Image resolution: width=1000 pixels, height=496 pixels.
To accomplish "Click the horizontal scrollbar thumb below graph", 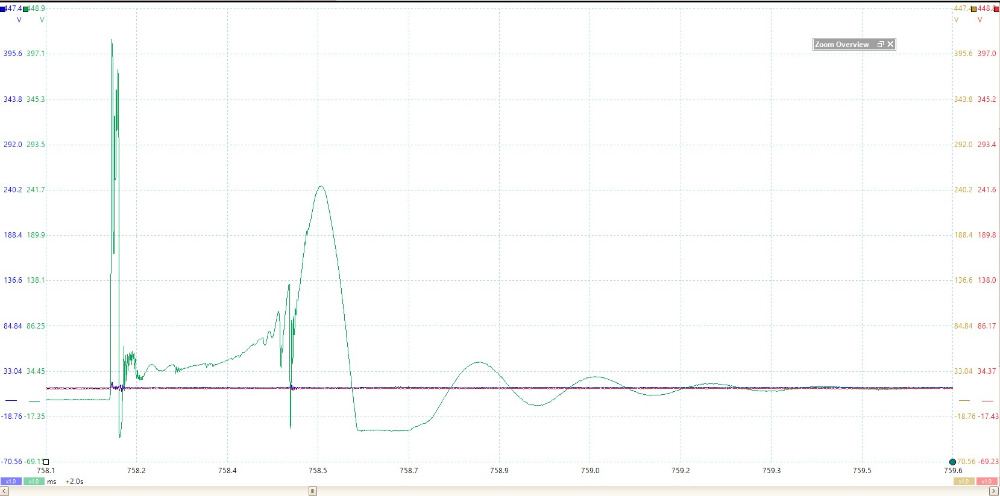I will [312, 491].
